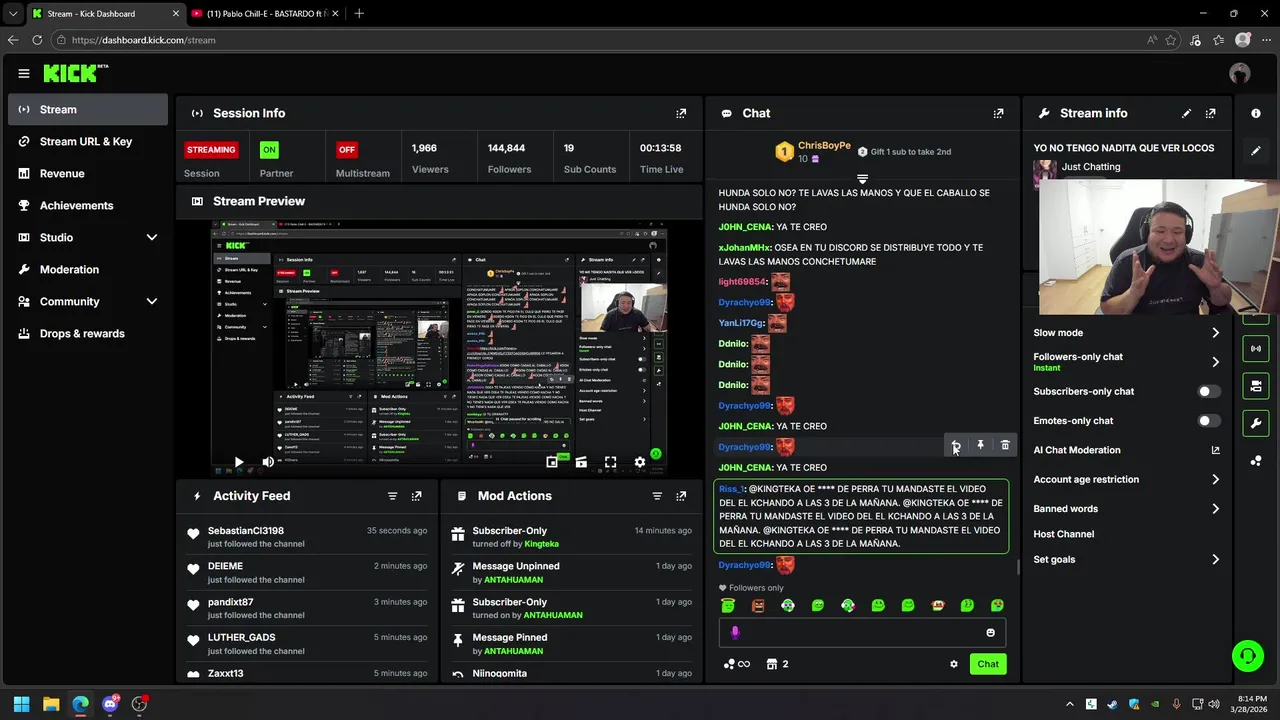Image resolution: width=1280 pixels, height=720 pixels.
Task: Delete the hovered Dyrachyo99 chat message
Action: (1005, 446)
